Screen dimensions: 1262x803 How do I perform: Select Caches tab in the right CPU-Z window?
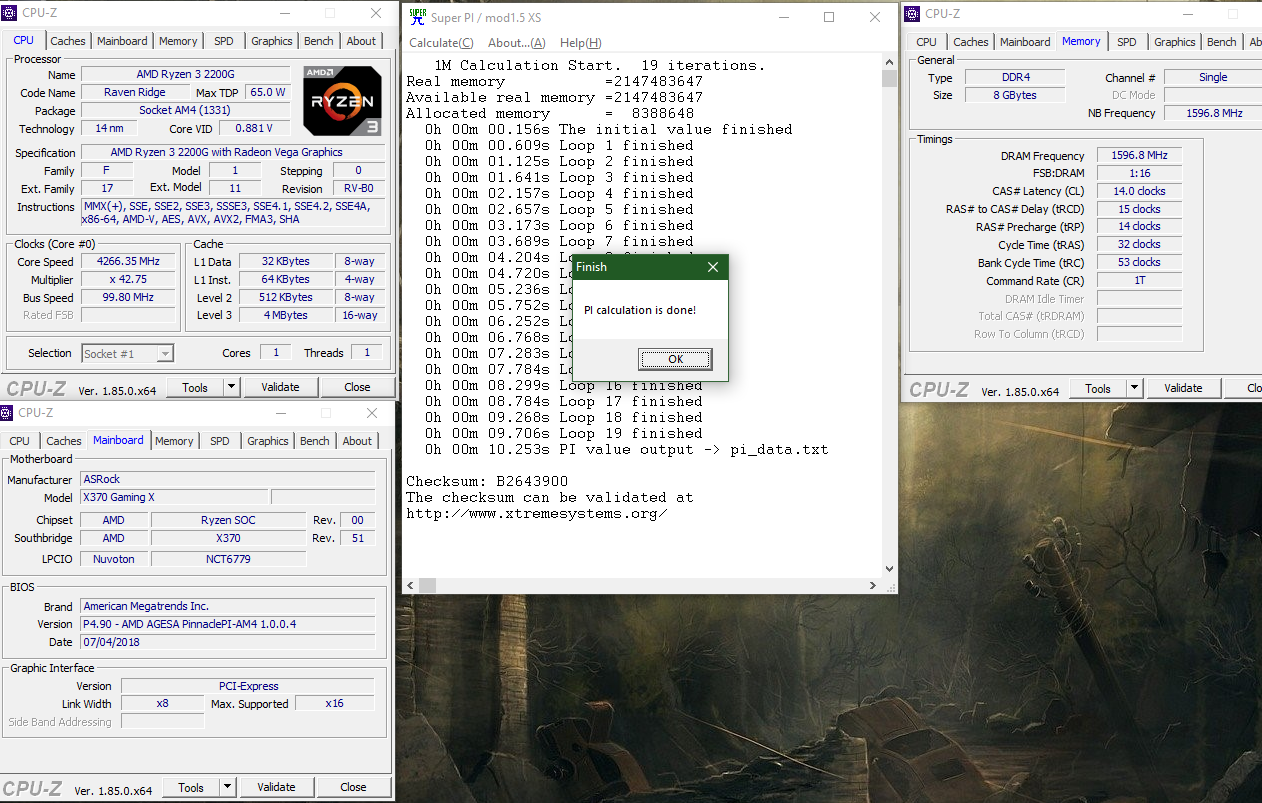[x=971, y=42]
